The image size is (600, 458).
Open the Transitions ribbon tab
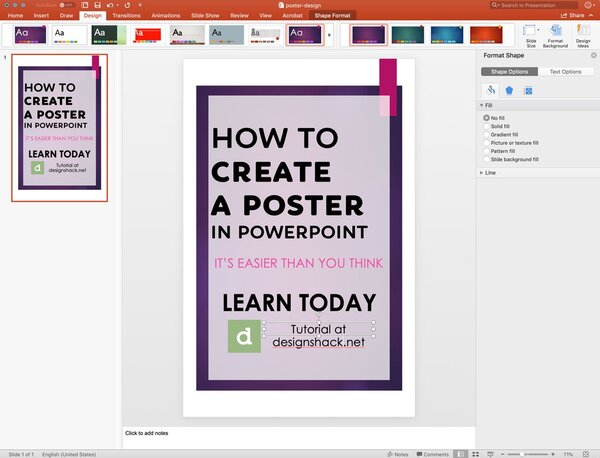click(126, 16)
